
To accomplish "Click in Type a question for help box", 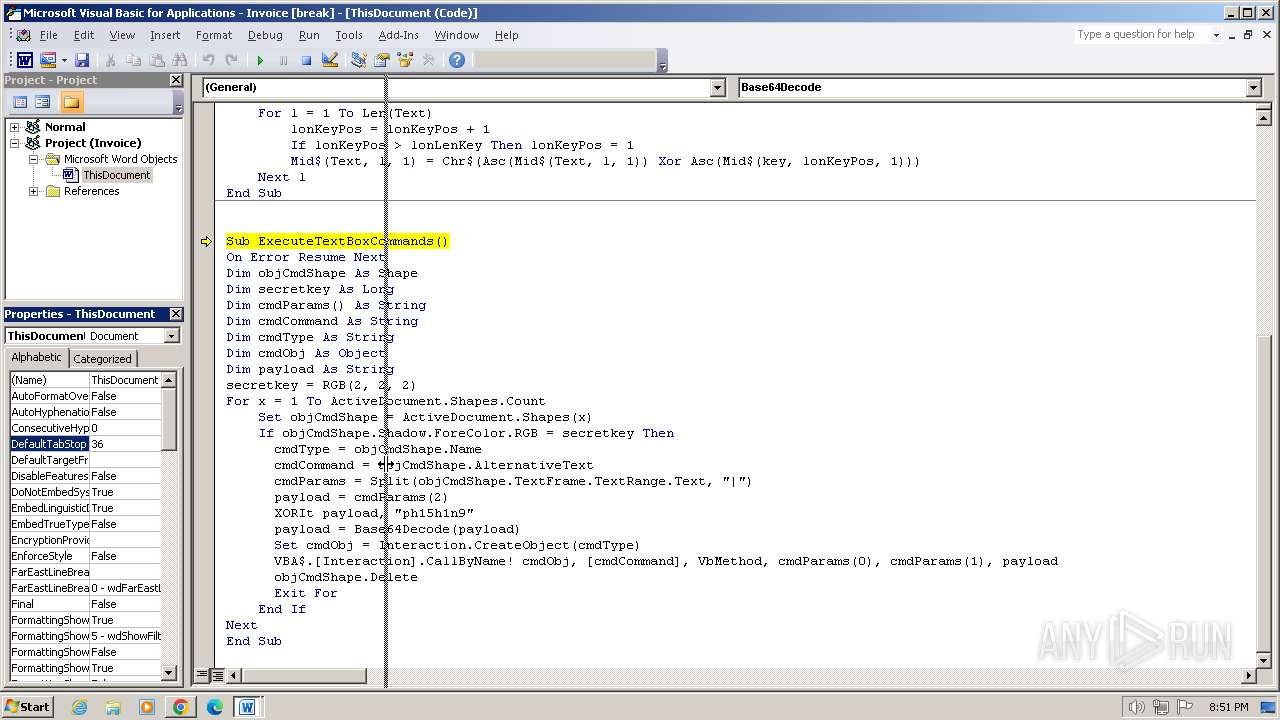I will (x=1142, y=35).
